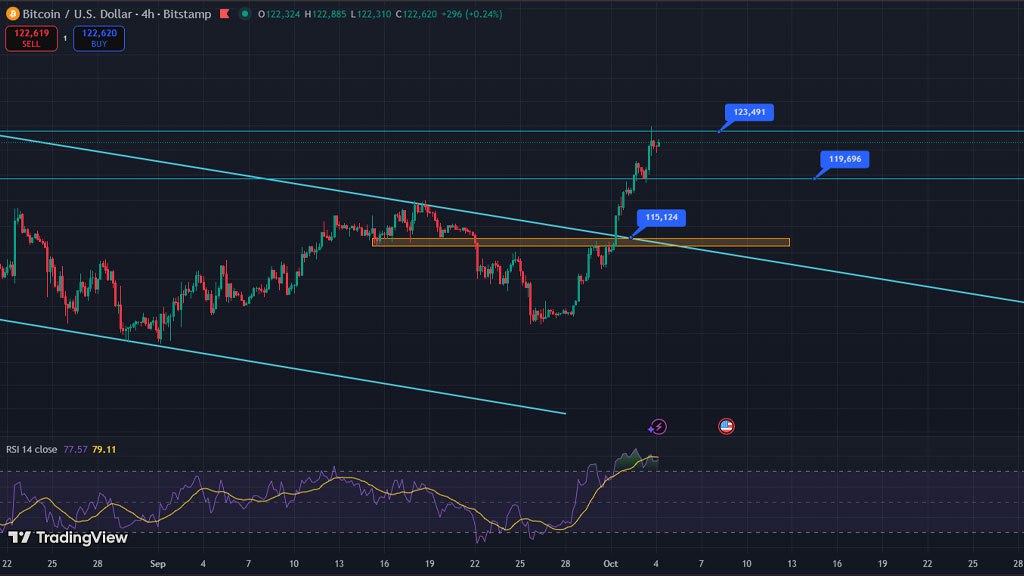
Task: Click the purple RSI value 77.57
Action: [75, 449]
